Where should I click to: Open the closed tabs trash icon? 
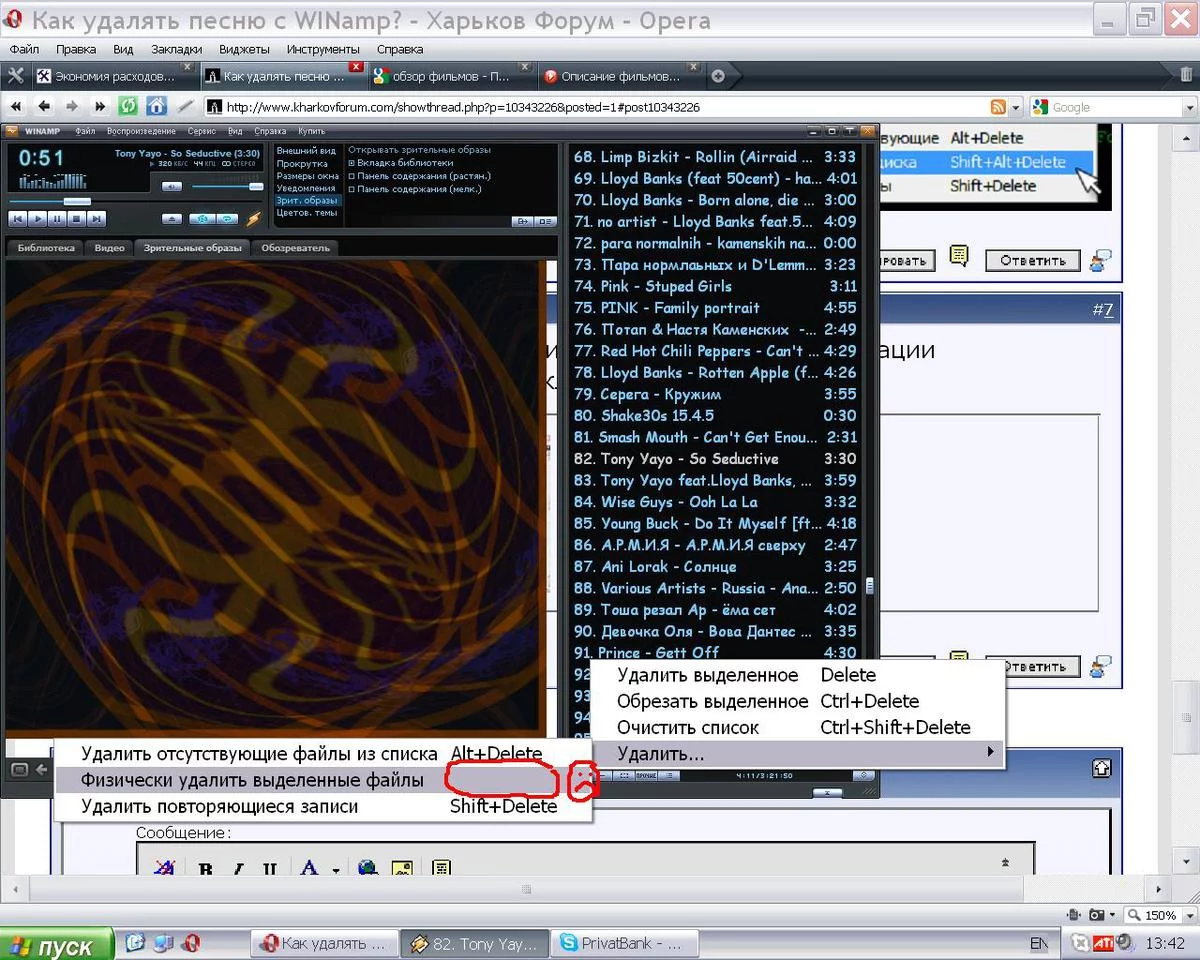1186,75
